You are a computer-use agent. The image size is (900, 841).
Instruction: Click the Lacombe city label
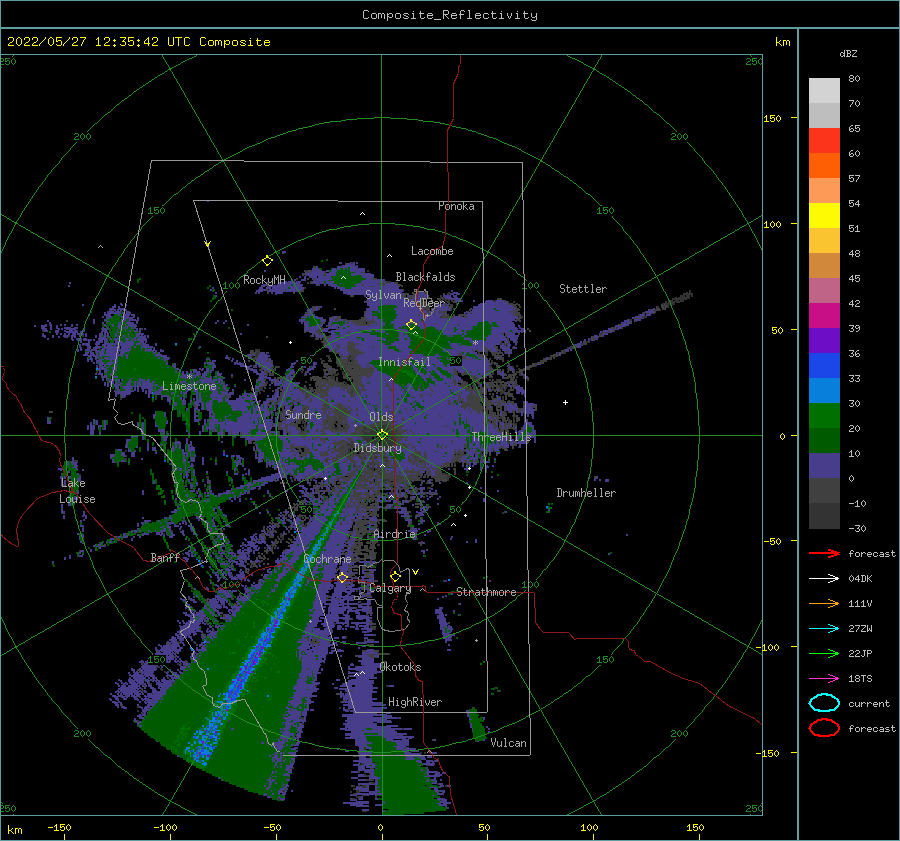pyautogui.click(x=432, y=251)
